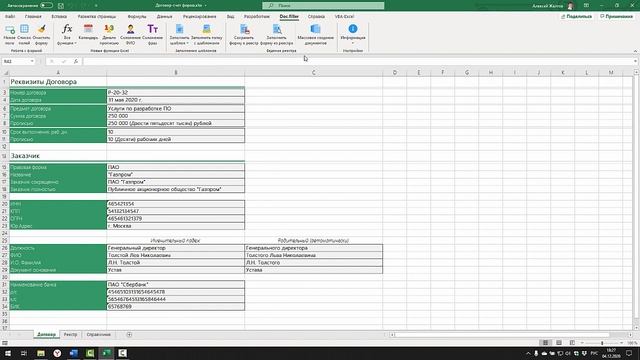640x360 pixels.
Task: Click vertical scrollbar down arrow
Action: 636,328
